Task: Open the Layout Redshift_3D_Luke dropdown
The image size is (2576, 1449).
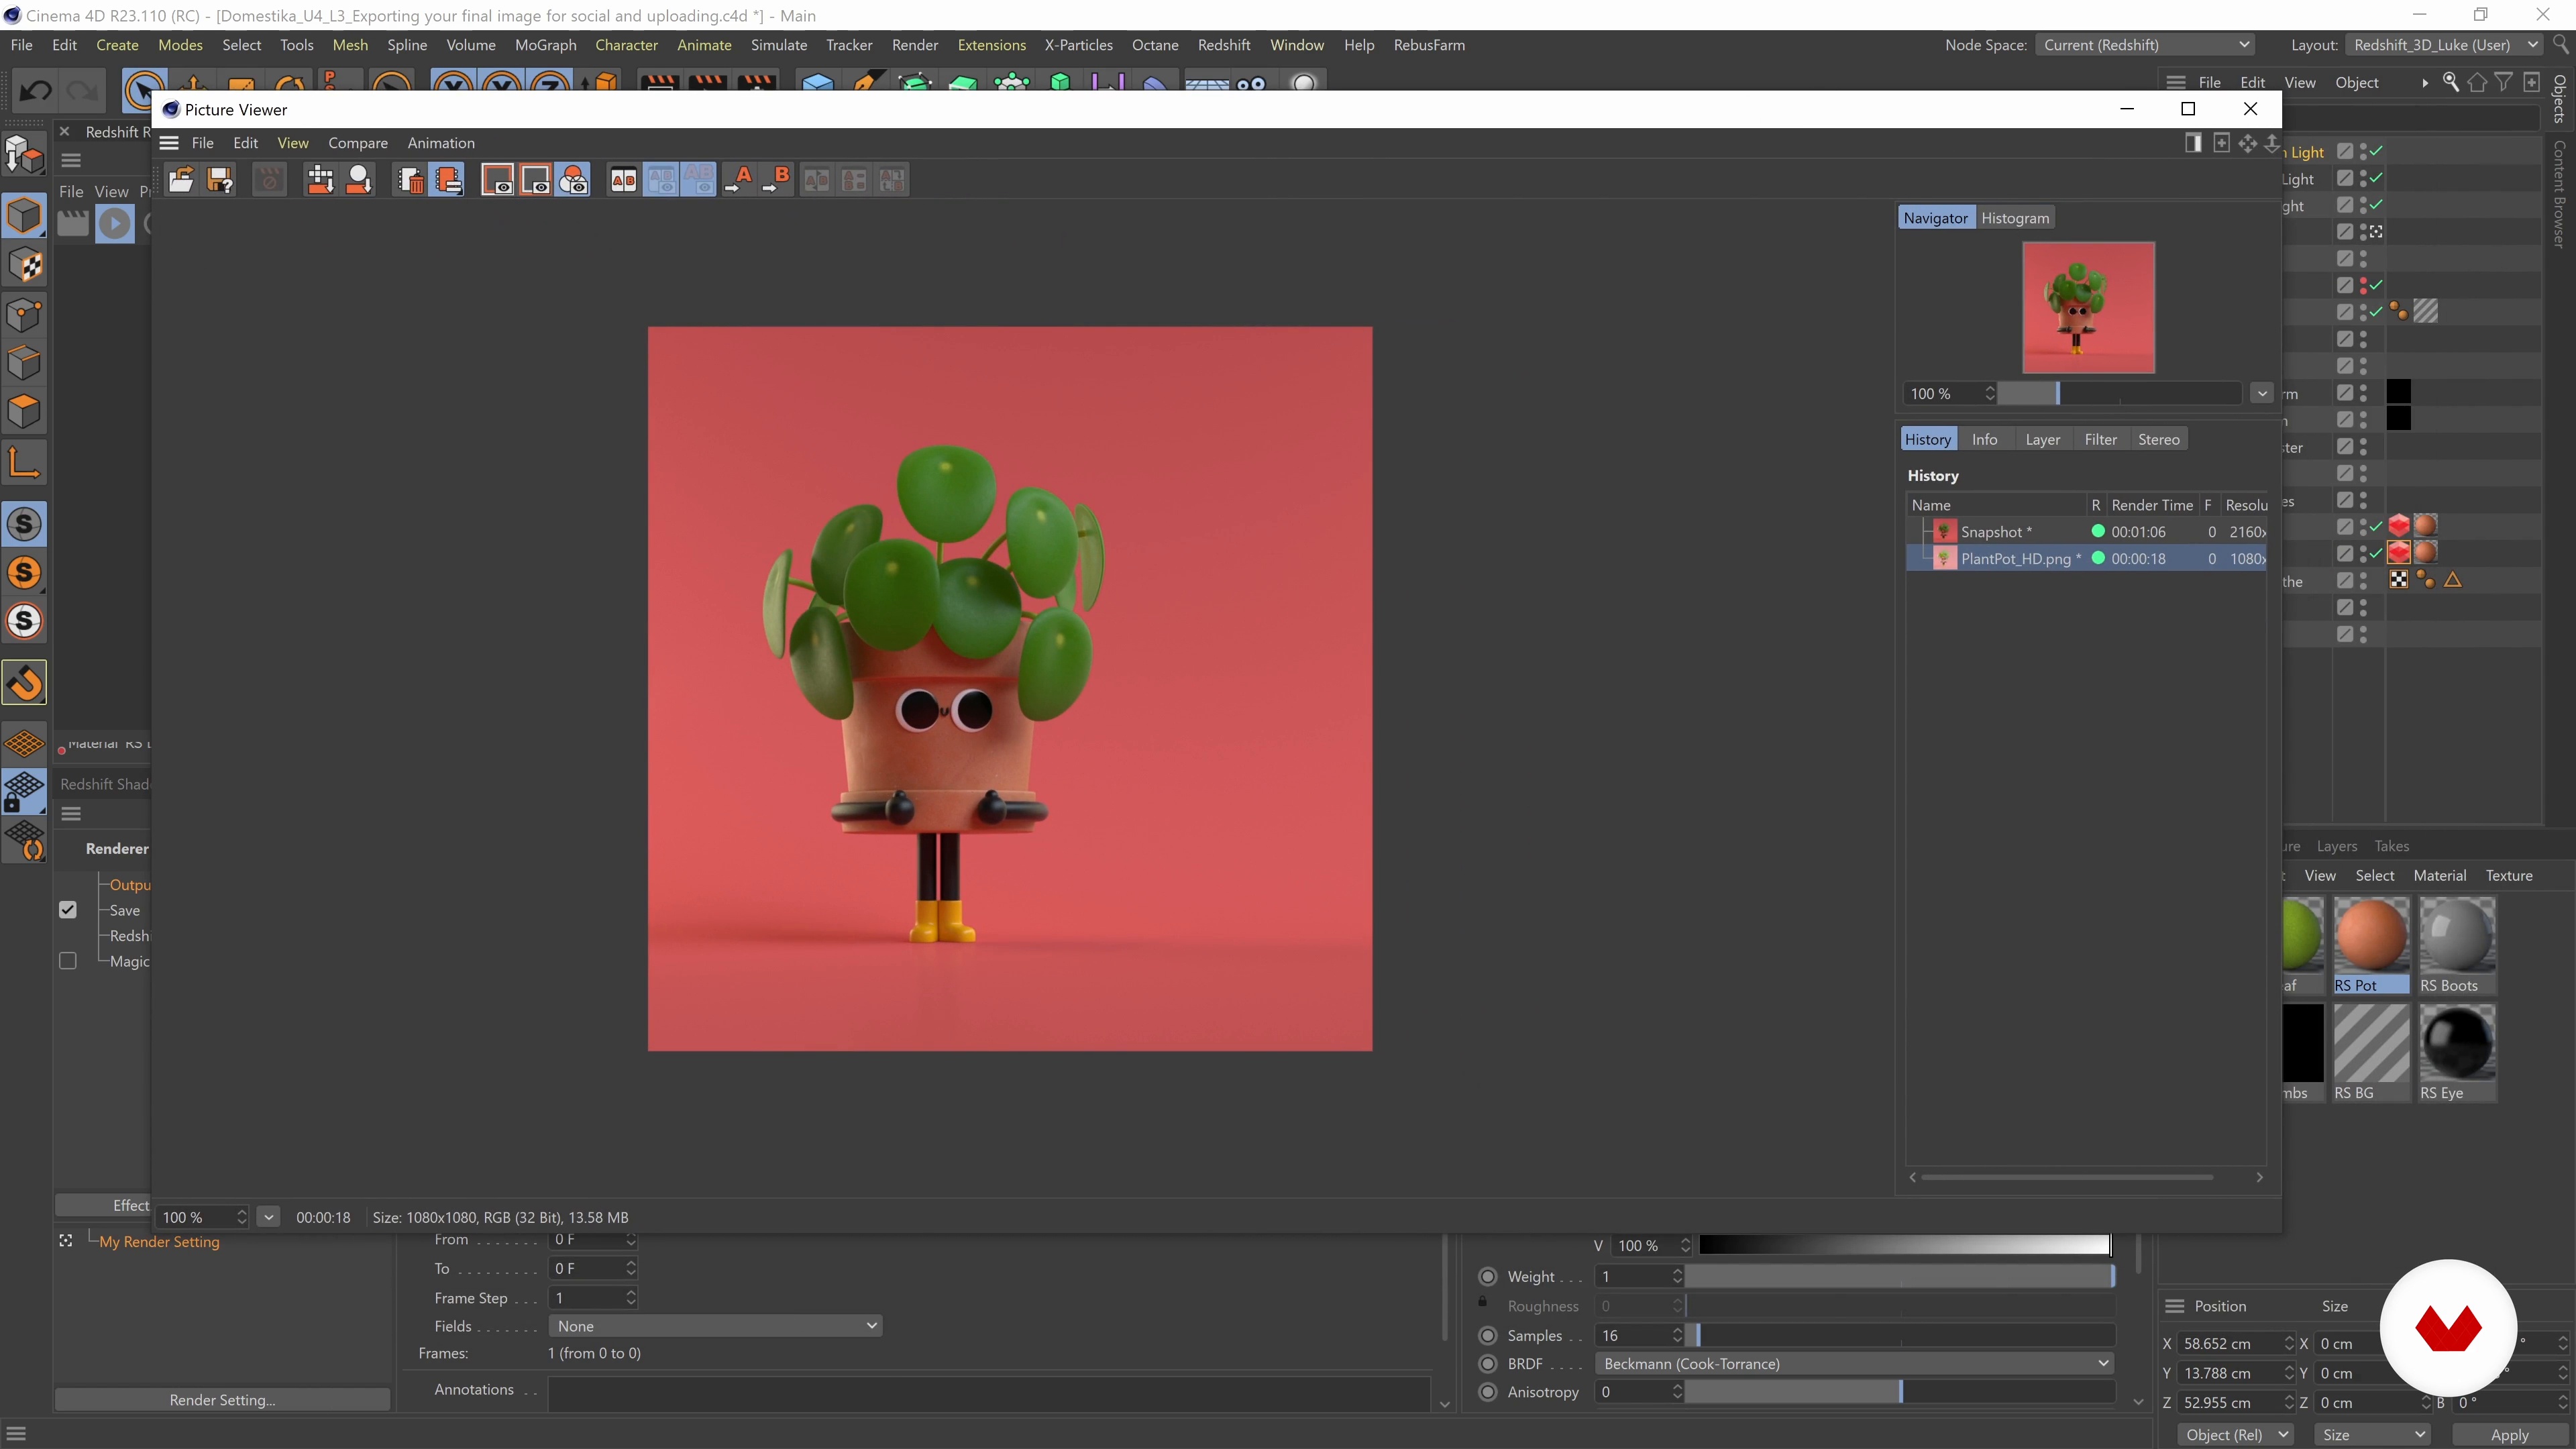Action: point(2443,45)
